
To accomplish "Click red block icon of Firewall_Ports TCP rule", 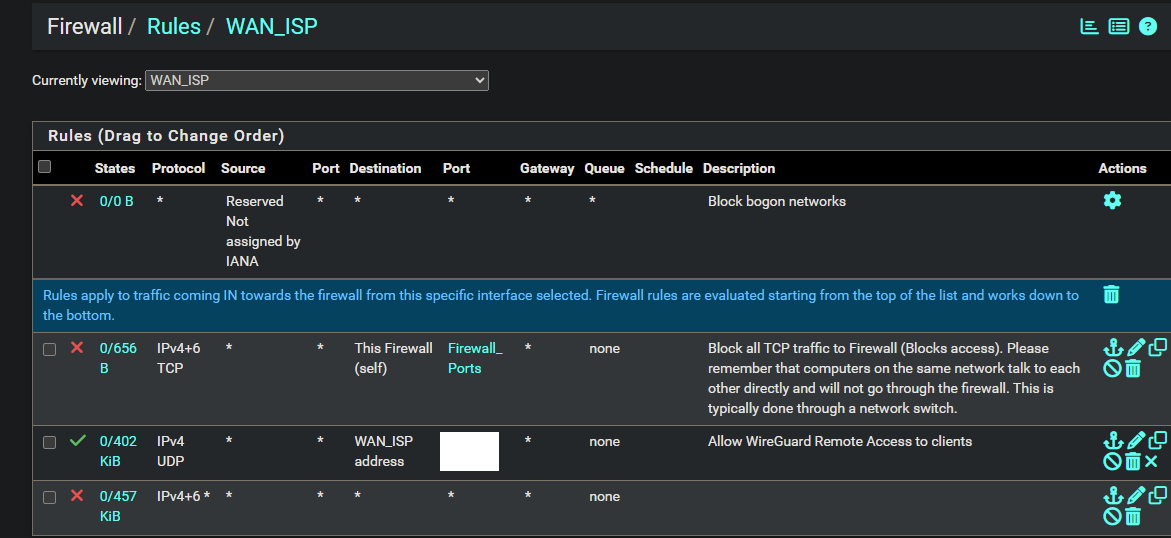I will pyautogui.click(x=76, y=347).
